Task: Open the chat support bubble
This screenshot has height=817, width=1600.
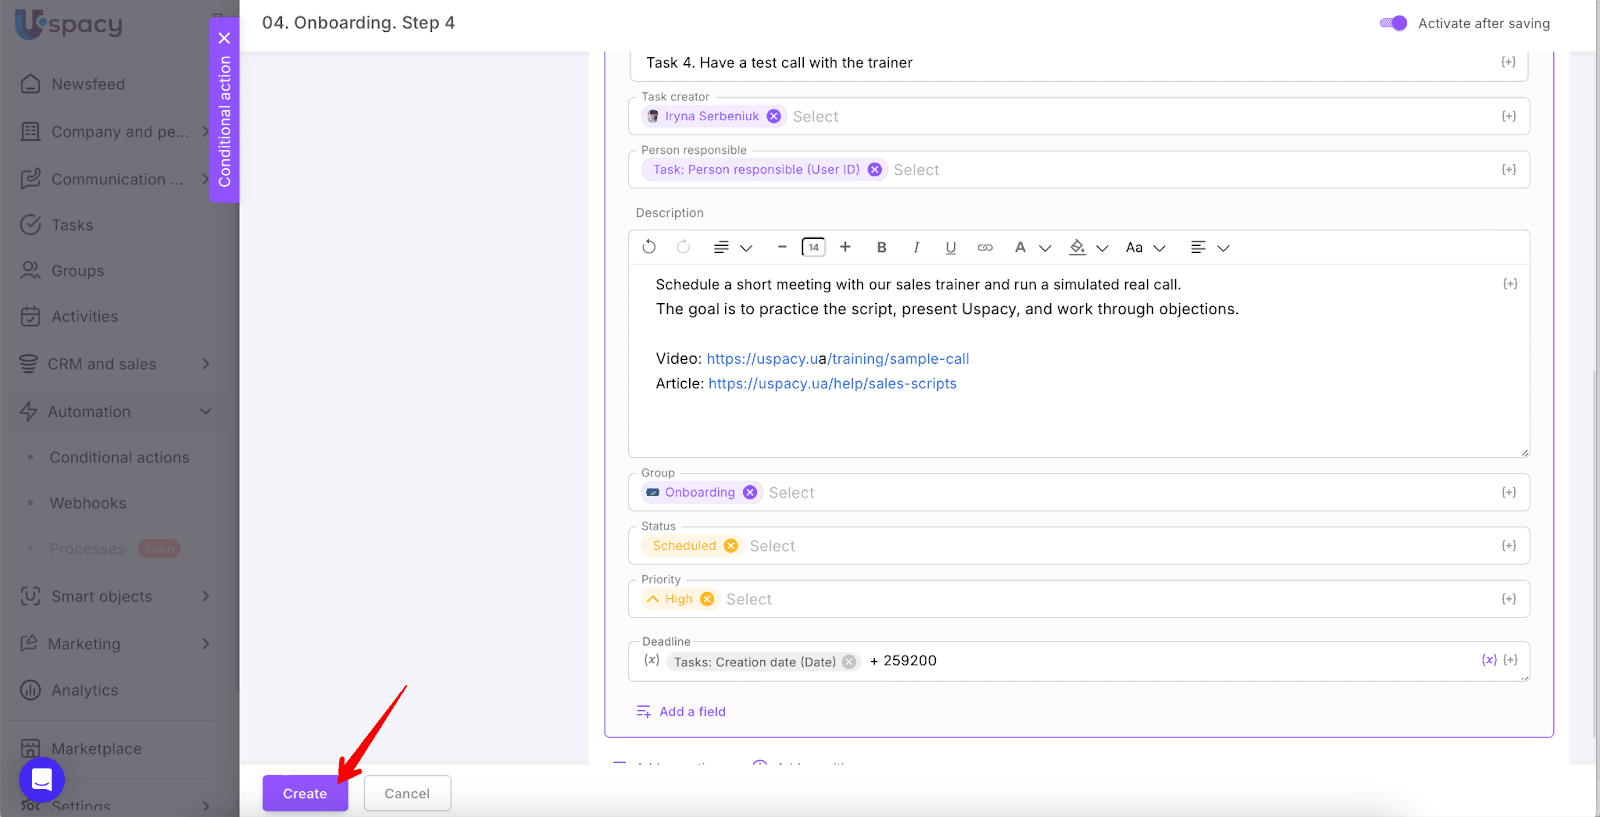Action: 42,779
